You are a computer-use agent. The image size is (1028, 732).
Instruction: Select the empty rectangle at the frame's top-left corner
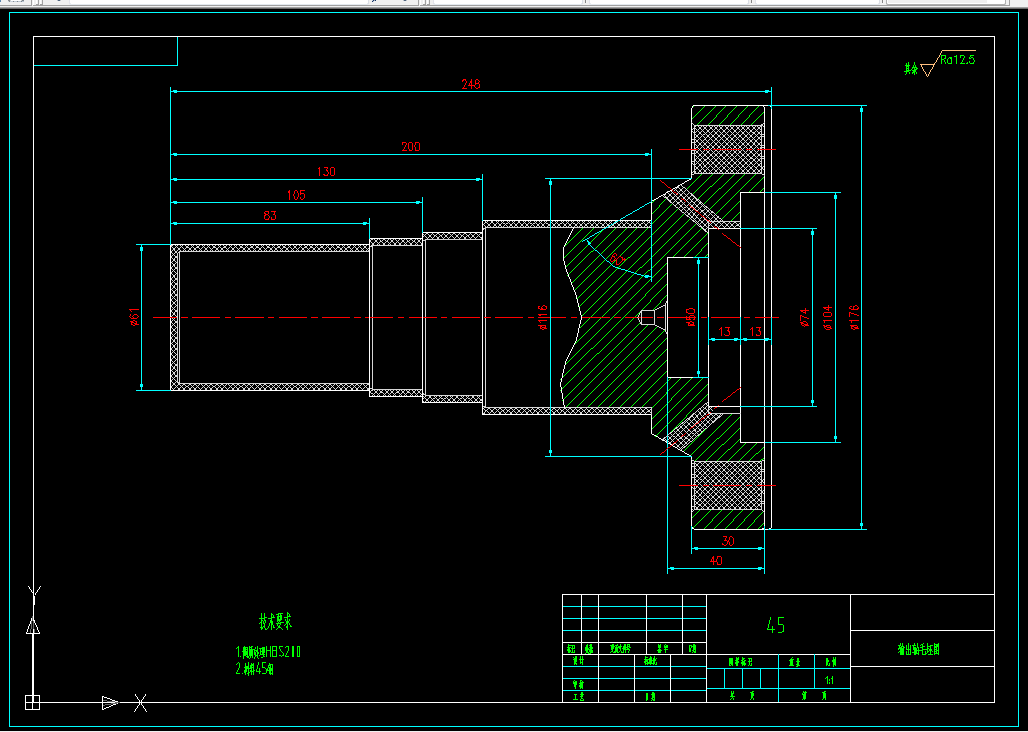click(x=106, y=51)
